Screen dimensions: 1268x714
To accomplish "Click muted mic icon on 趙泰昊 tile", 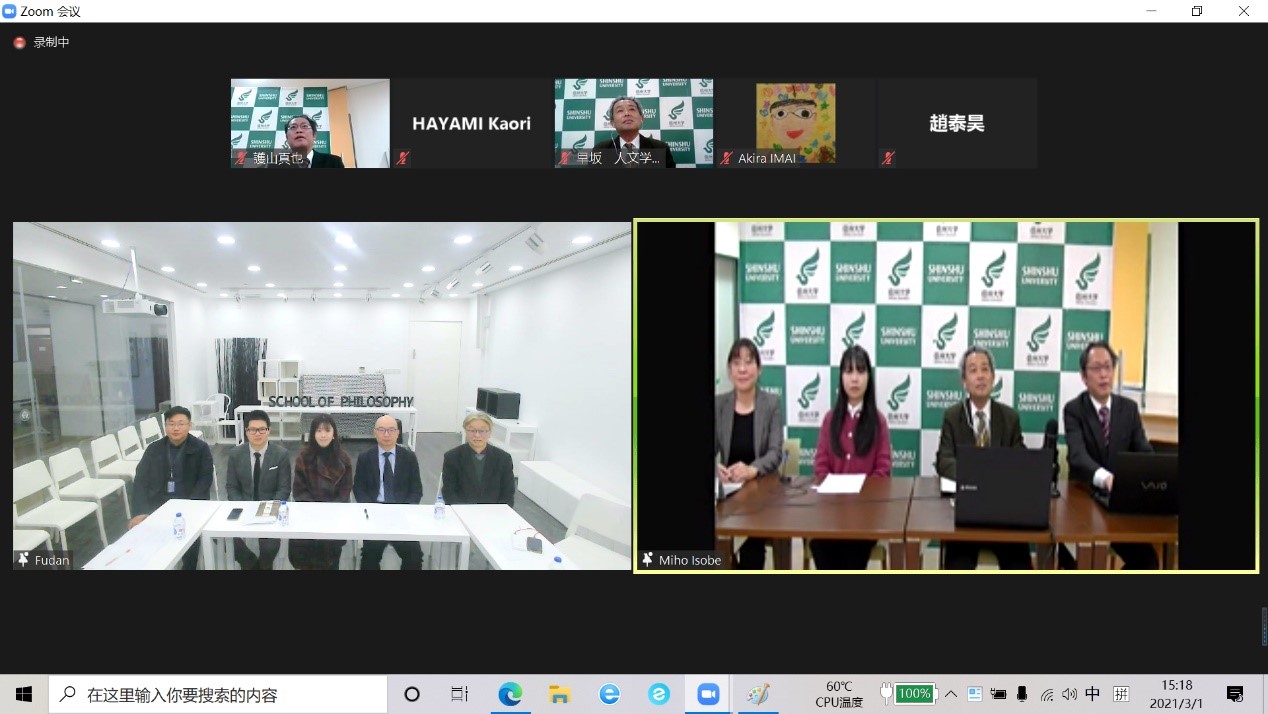I will 888,158.
